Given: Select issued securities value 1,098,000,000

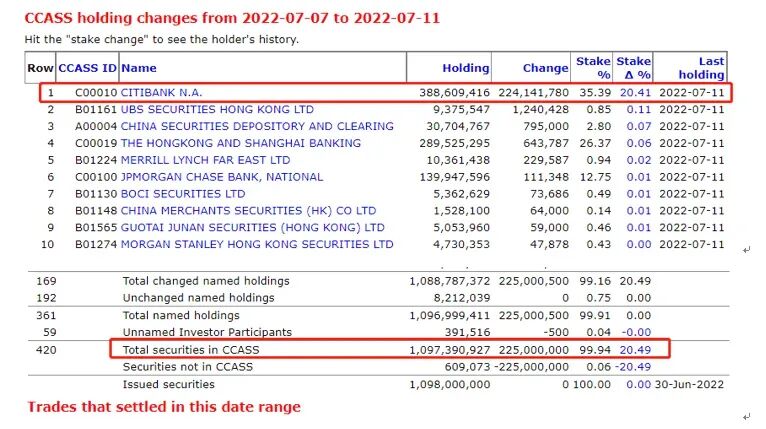Looking at the screenshot, I should click(449, 385).
